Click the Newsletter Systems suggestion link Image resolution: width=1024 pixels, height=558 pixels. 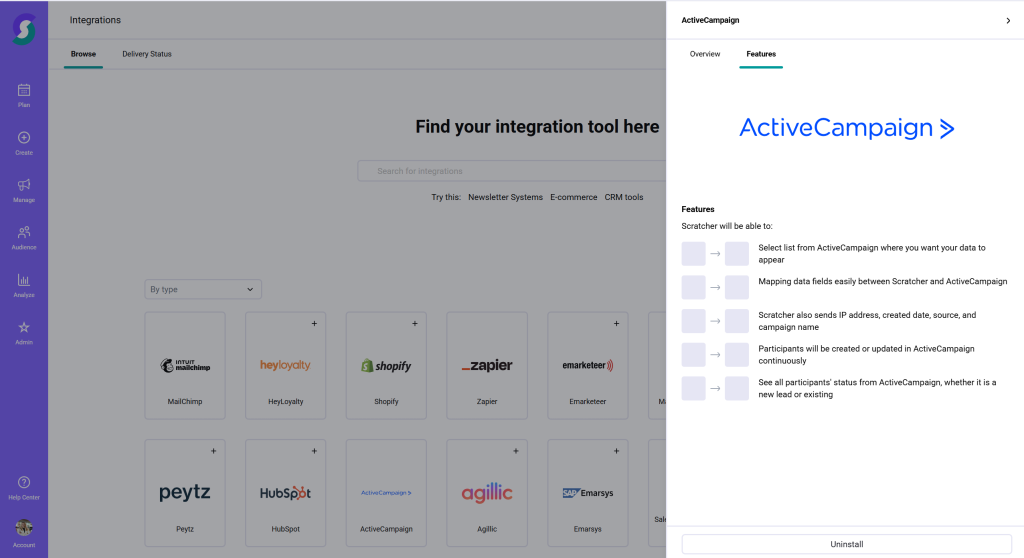(505, 197)
